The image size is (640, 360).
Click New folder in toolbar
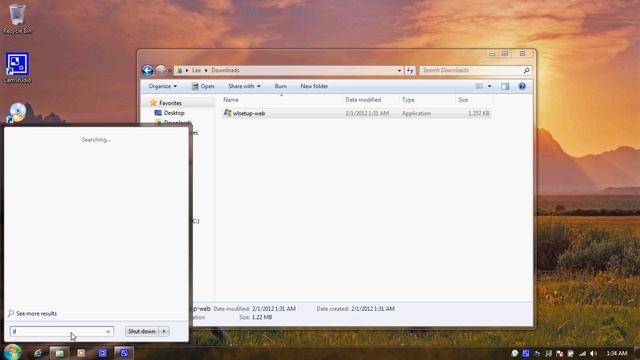[314, 86]
